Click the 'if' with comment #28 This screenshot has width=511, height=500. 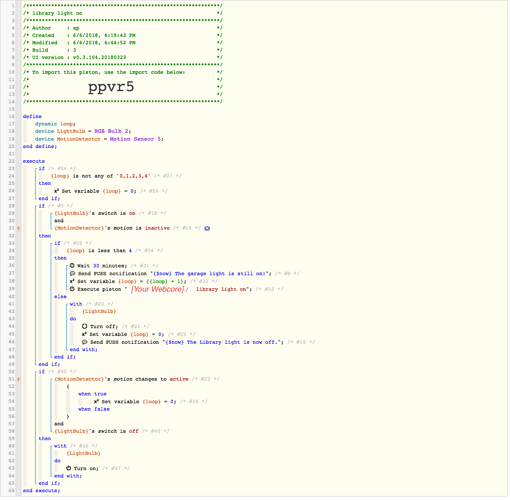click(57, 244)
